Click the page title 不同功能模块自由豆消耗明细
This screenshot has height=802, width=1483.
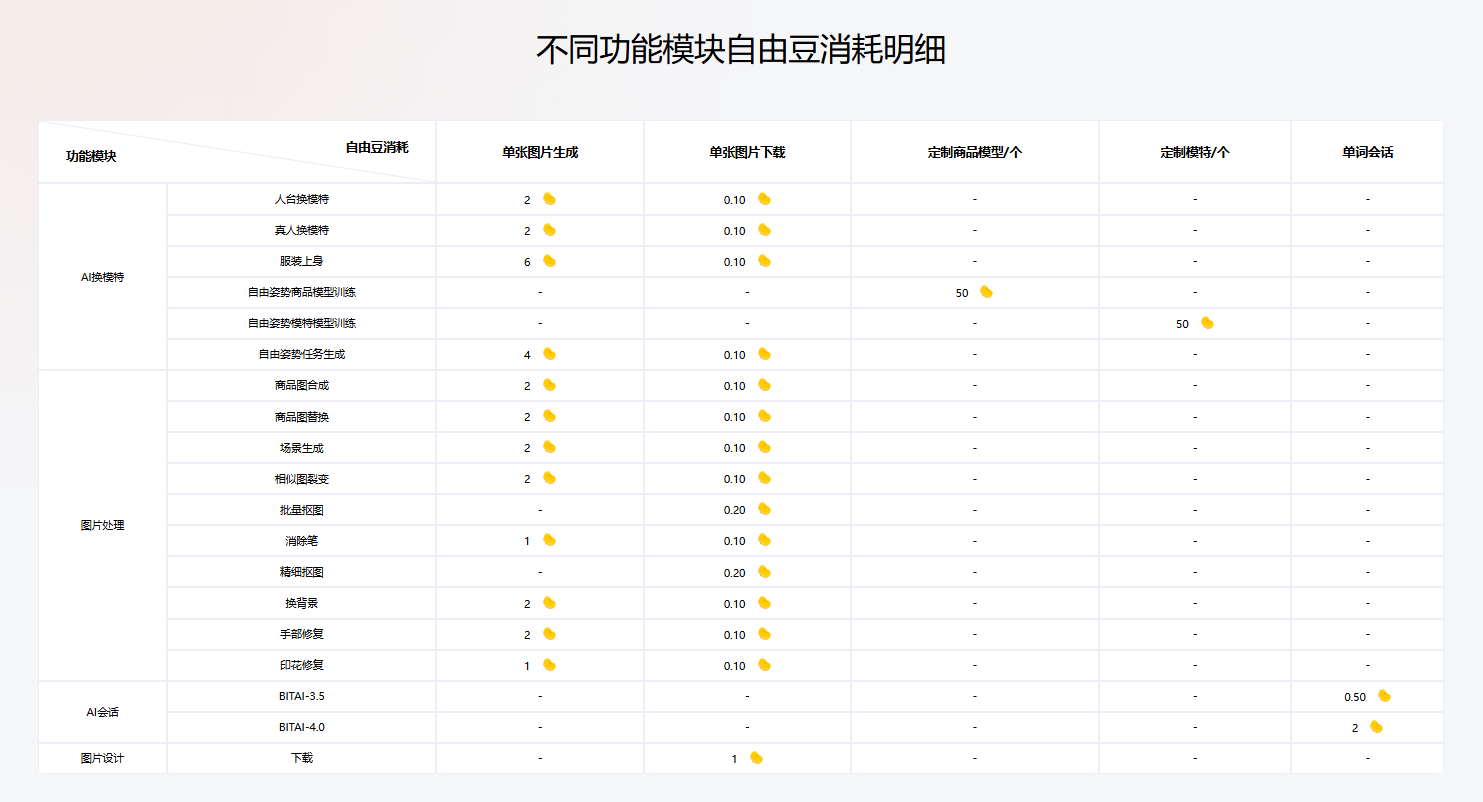[741, 49]
